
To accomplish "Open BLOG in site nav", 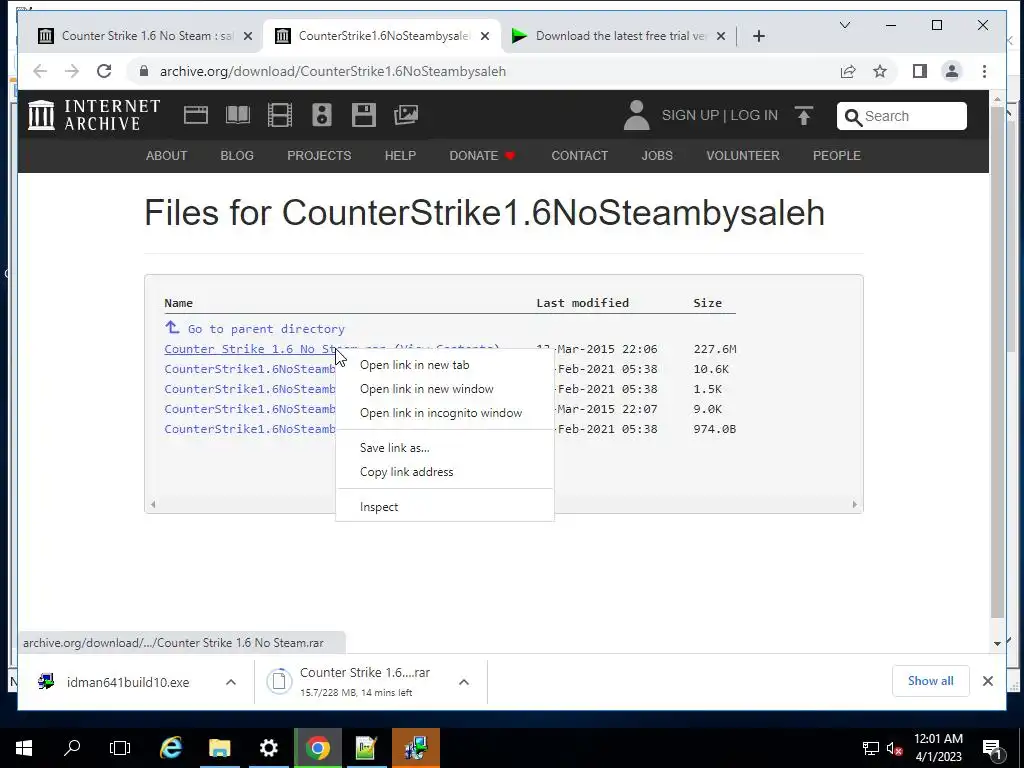I will pyautogui.click(x=236, y=155).
